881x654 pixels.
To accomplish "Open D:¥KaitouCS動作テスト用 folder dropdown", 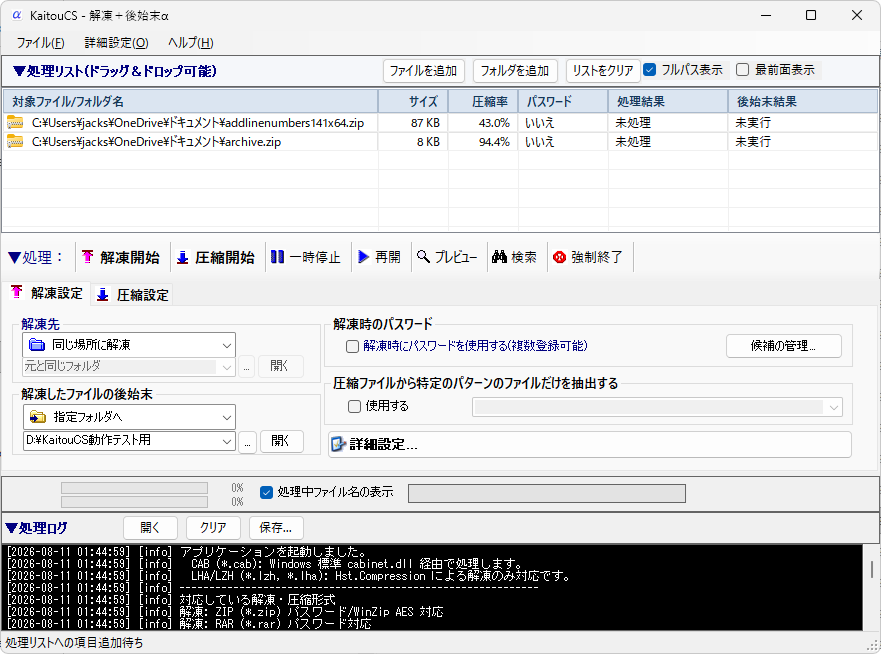I will [x=129, y=440].
